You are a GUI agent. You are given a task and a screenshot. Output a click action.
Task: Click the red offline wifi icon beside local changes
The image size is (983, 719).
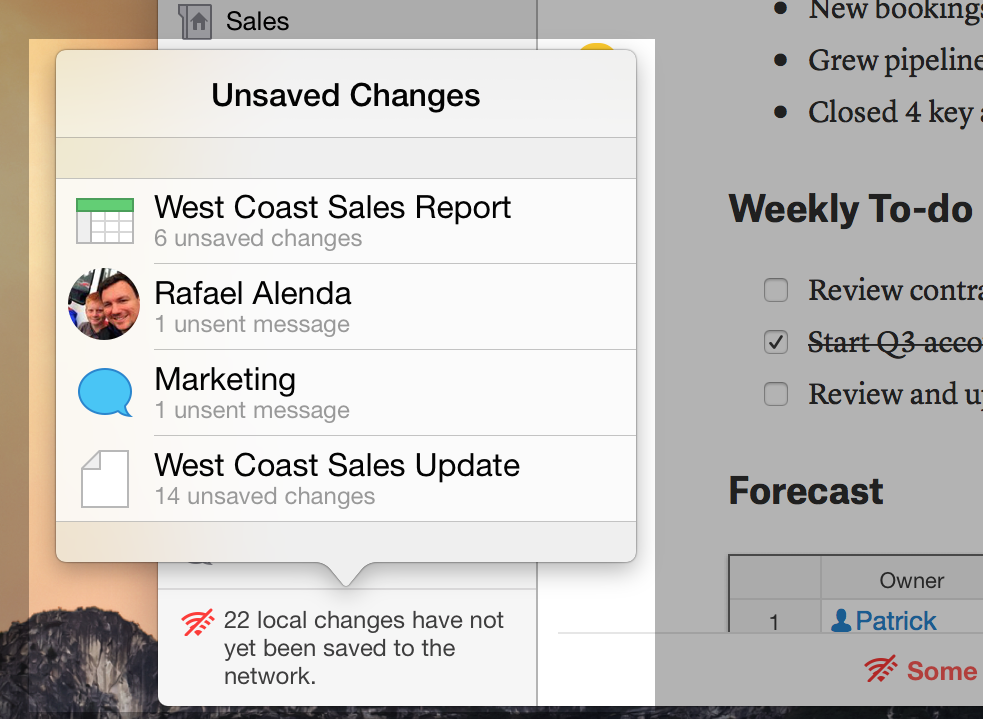[x=197, y=622]
